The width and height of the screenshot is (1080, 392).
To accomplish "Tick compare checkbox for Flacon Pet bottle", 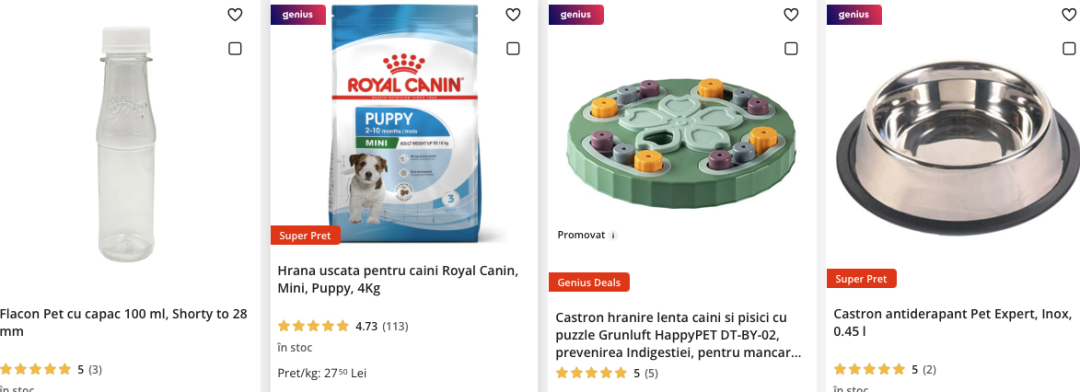I will [x=235, y=48].
